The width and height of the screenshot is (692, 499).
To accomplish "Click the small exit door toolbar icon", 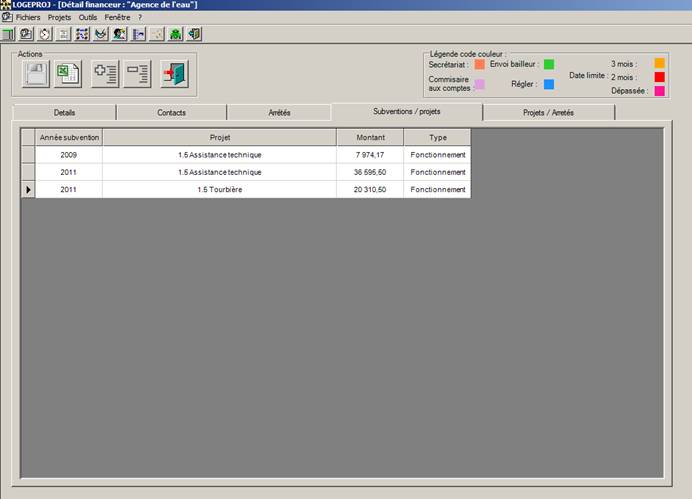I will point(194,34).
